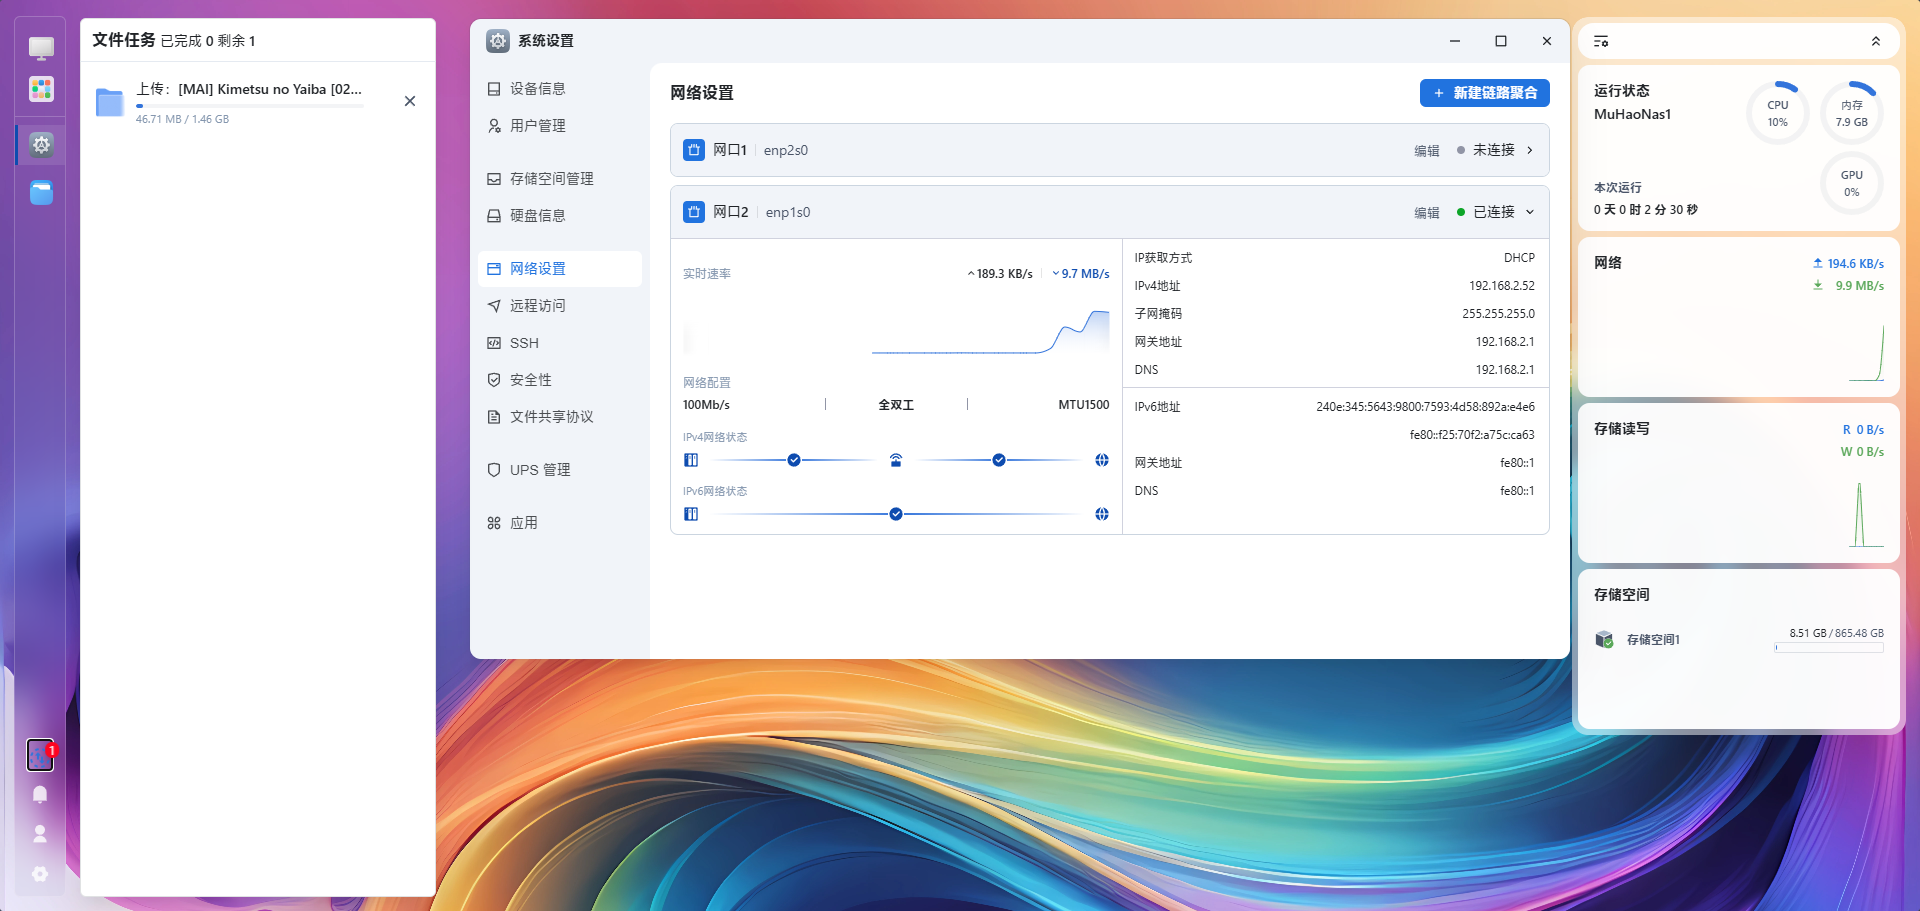This screenshot has width=1920, height=911.
Task: Expand 网口1 with the right chevron
Action: 1530,150
